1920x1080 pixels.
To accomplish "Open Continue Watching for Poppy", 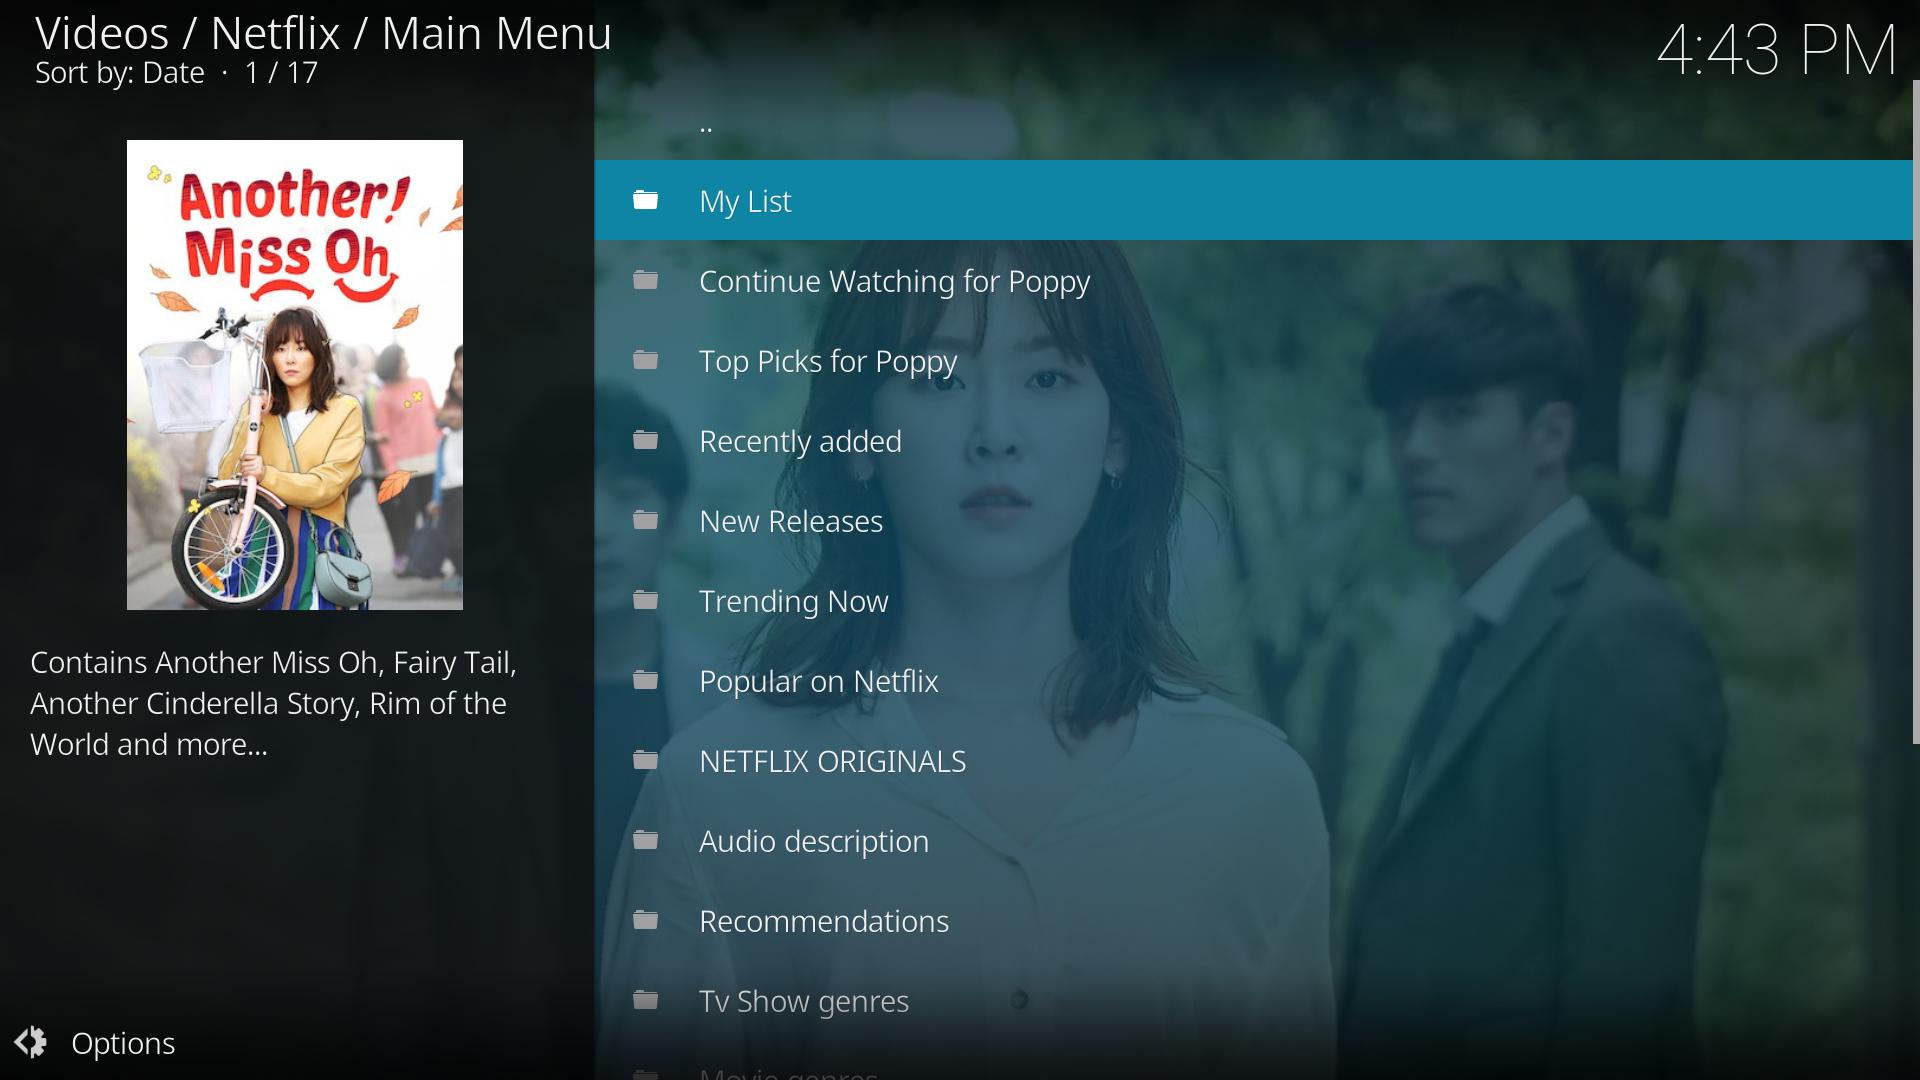I will coord(1253,280).
